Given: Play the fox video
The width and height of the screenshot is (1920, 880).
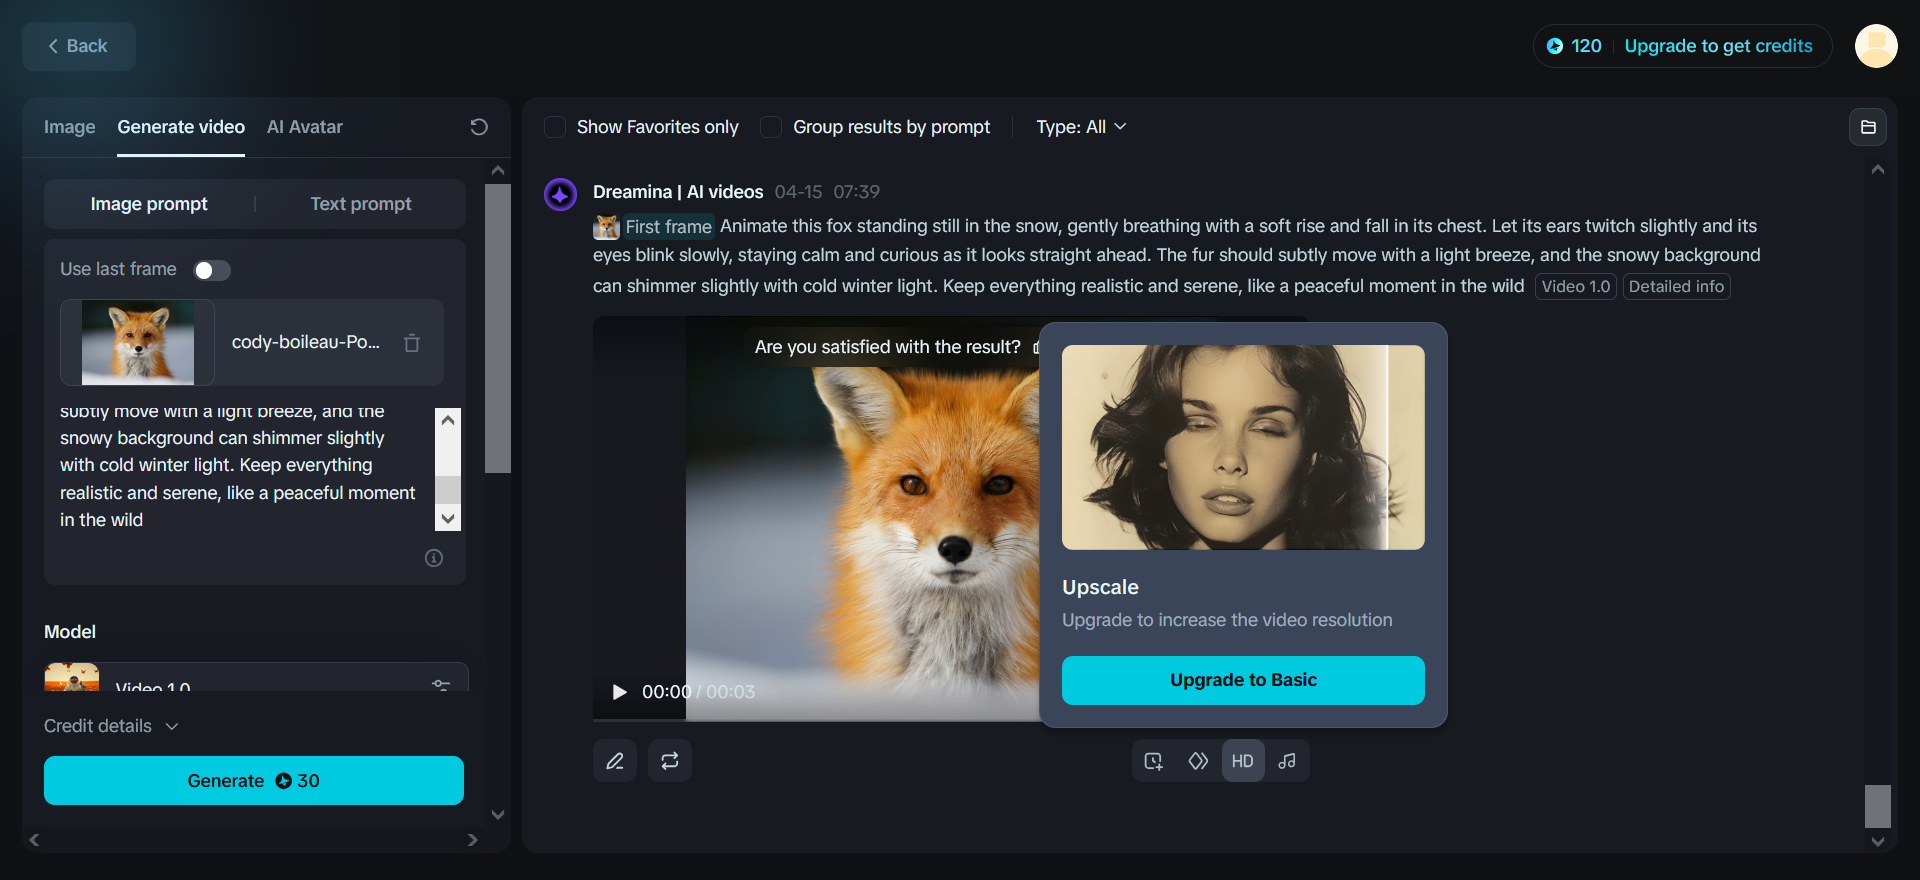Looking at the screenshot, I should 619,692.
